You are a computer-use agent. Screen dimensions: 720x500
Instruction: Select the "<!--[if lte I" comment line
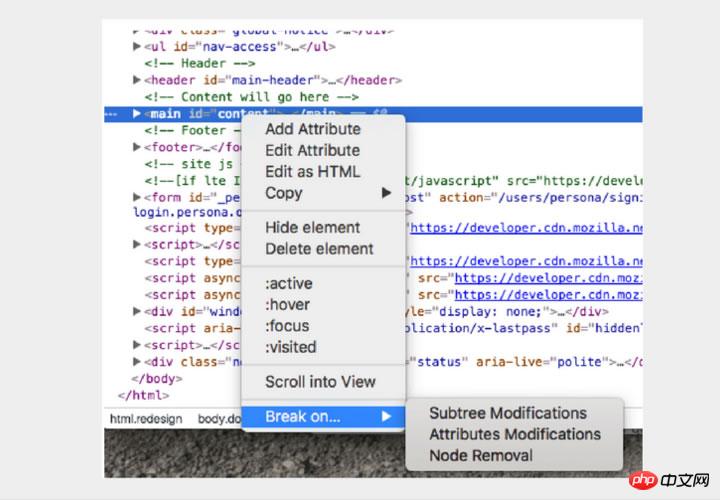pyautogui.click(x=192, y=181)
